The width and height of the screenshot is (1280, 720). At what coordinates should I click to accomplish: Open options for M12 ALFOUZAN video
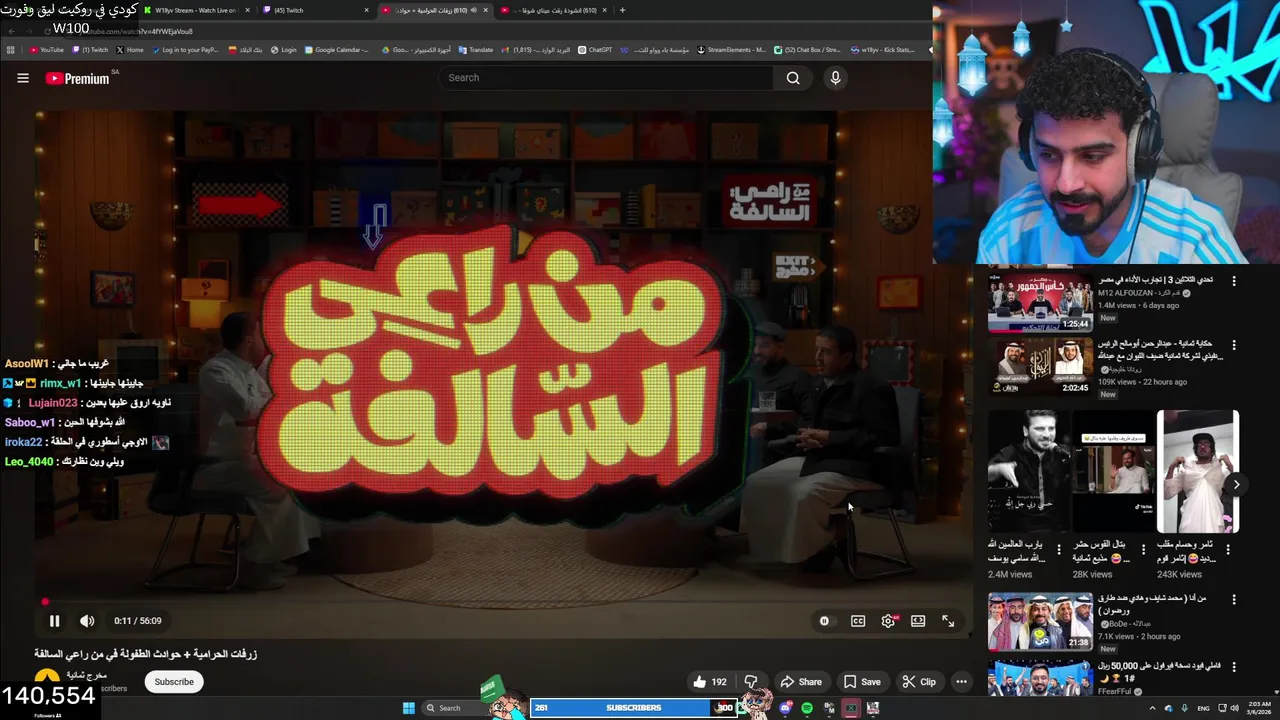click(x=1234, y=281)
